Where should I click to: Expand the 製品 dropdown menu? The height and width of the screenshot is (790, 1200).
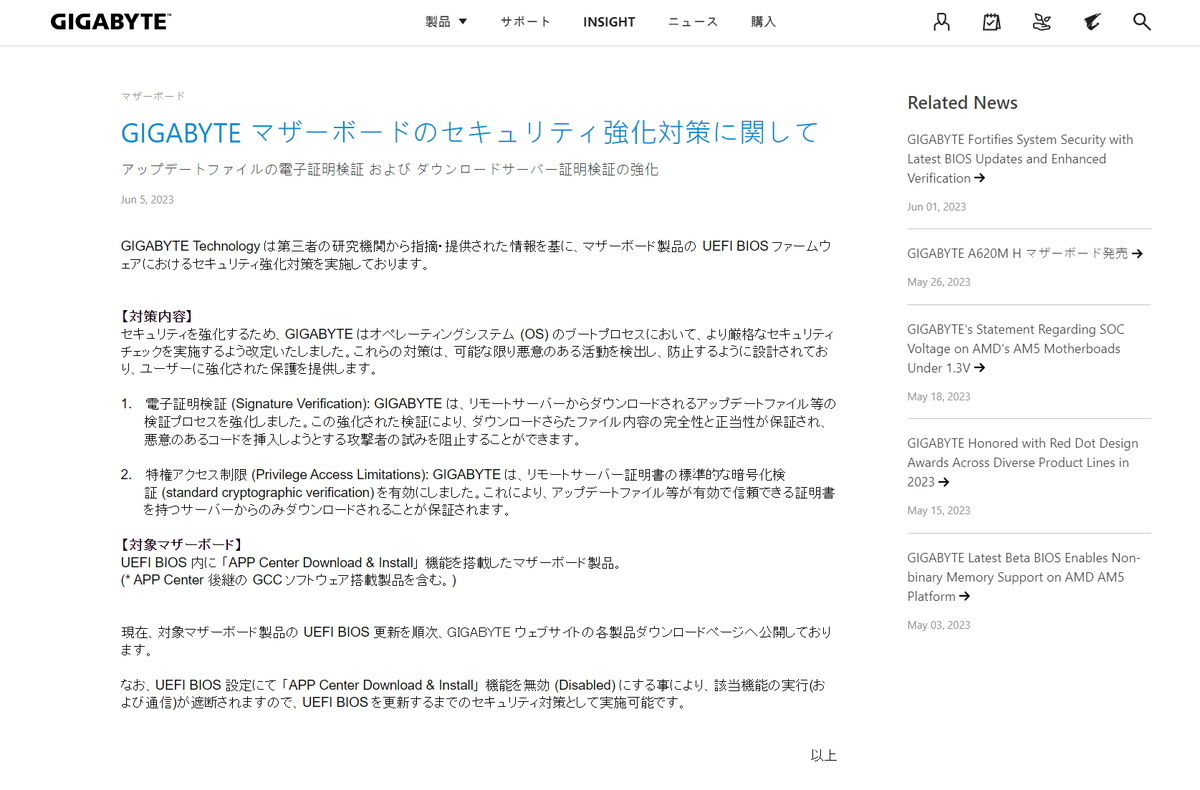click(x=446, y=21)
